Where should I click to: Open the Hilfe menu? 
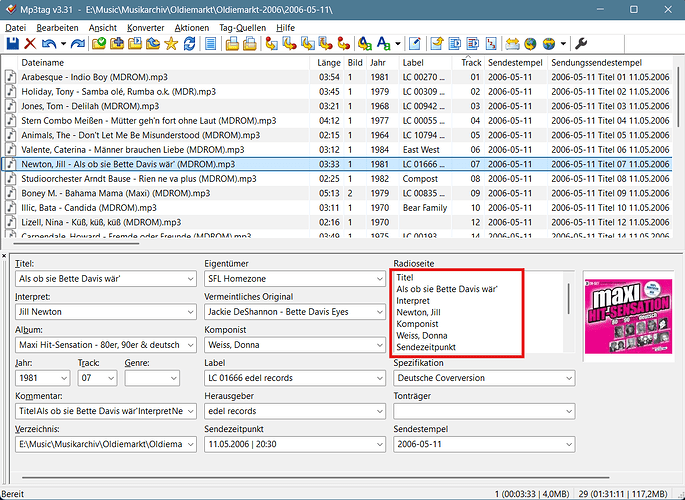pyautogui.click(x=285, y=28)
